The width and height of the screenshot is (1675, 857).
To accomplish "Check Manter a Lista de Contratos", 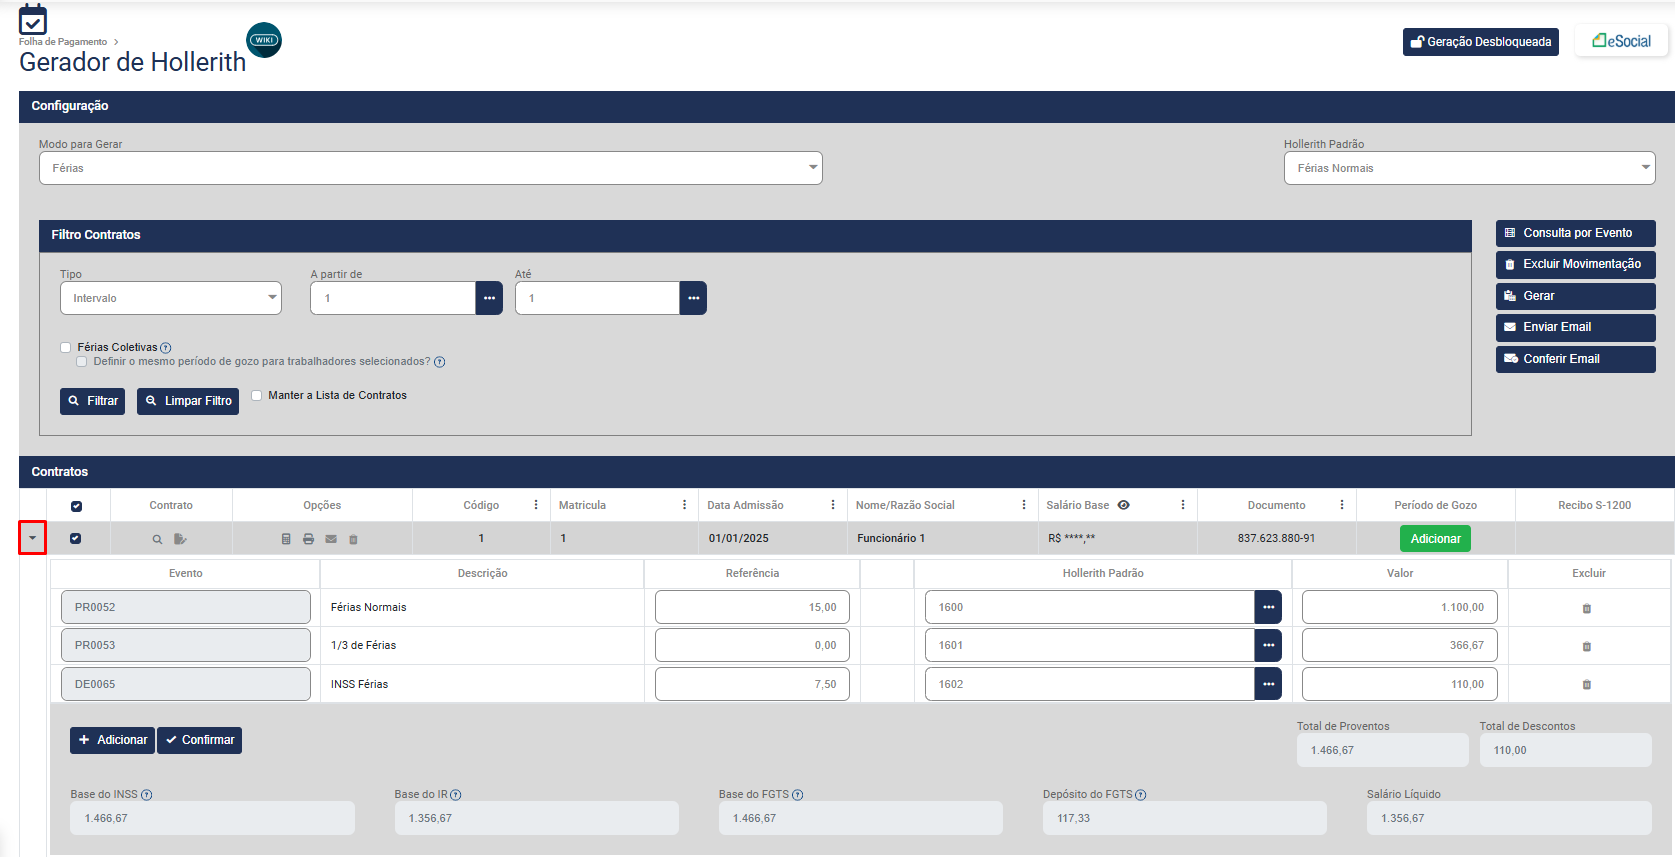I will click(257, 395).
